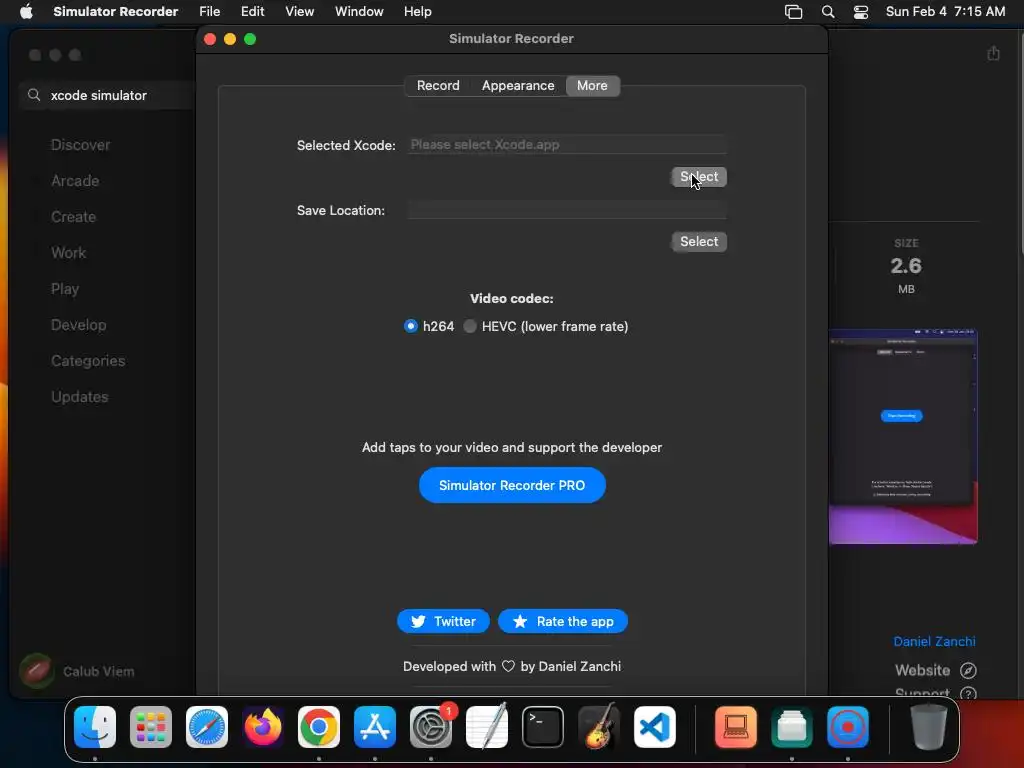Switch to the Record tab
Viewport: 1024px width, 768px height.
coord(438,86)
